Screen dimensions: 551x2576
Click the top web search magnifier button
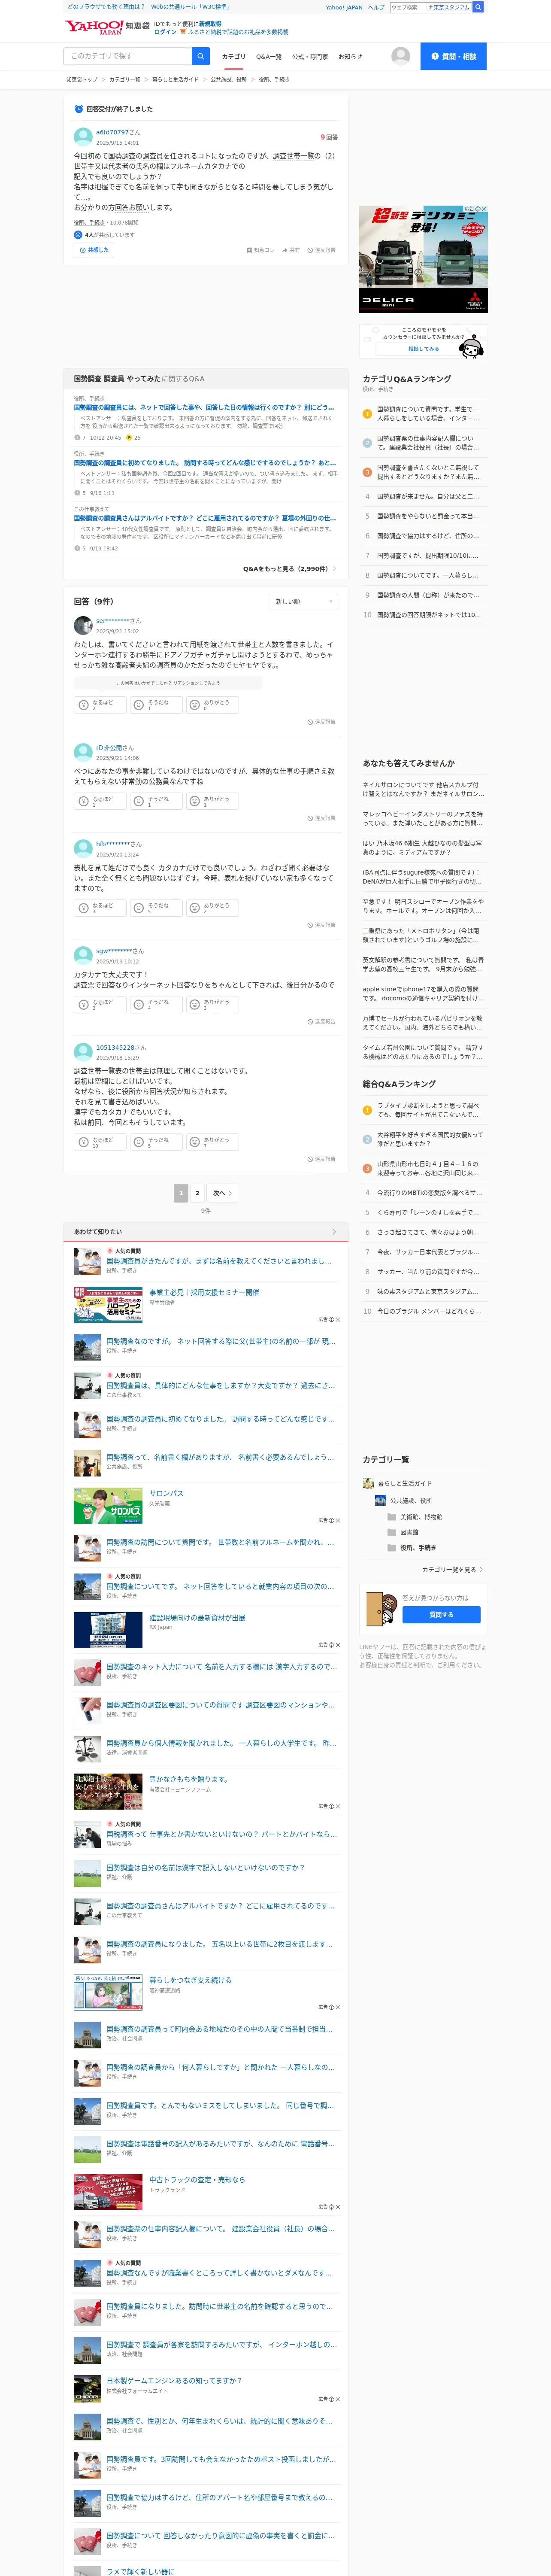(478, 7)
